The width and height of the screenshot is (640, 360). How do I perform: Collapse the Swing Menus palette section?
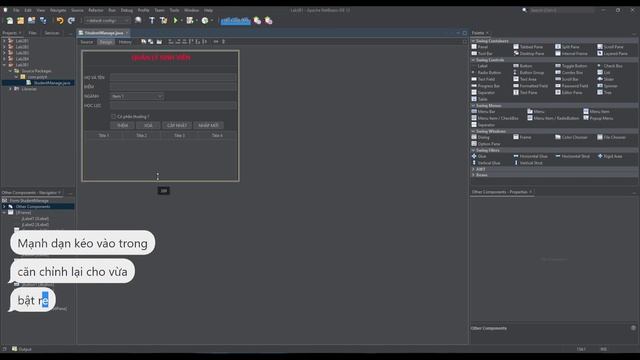click(473, 105)
